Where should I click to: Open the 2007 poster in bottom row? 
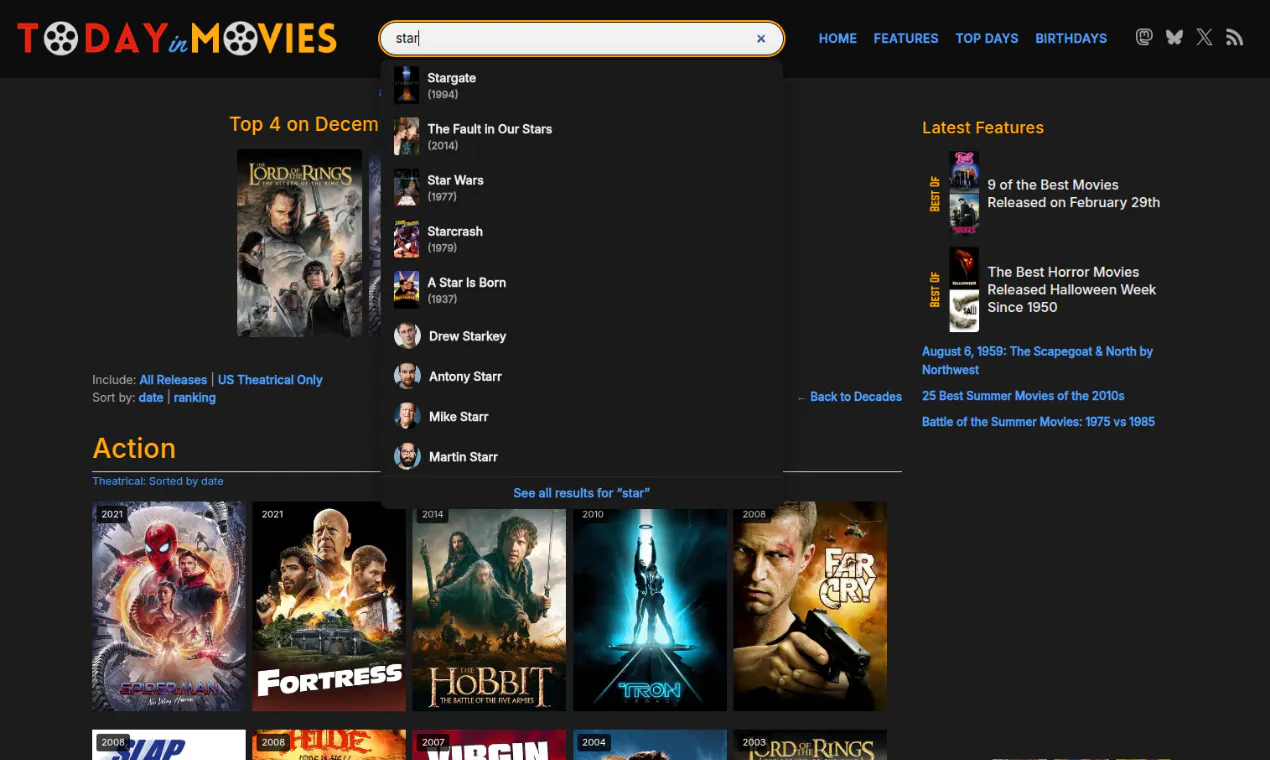(489, 745)
